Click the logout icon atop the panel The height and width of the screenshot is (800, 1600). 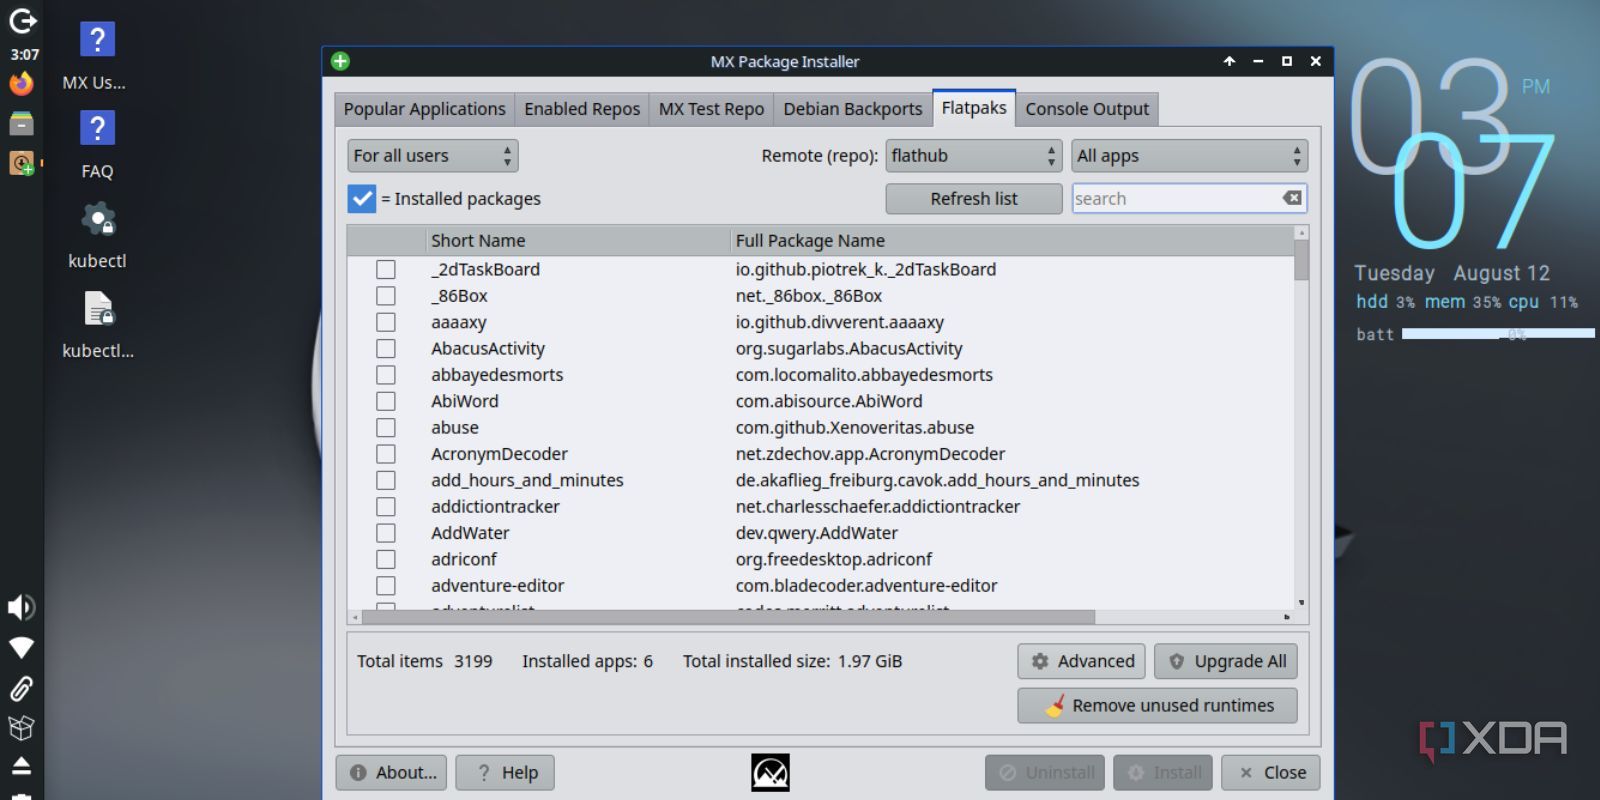point(22,20)
